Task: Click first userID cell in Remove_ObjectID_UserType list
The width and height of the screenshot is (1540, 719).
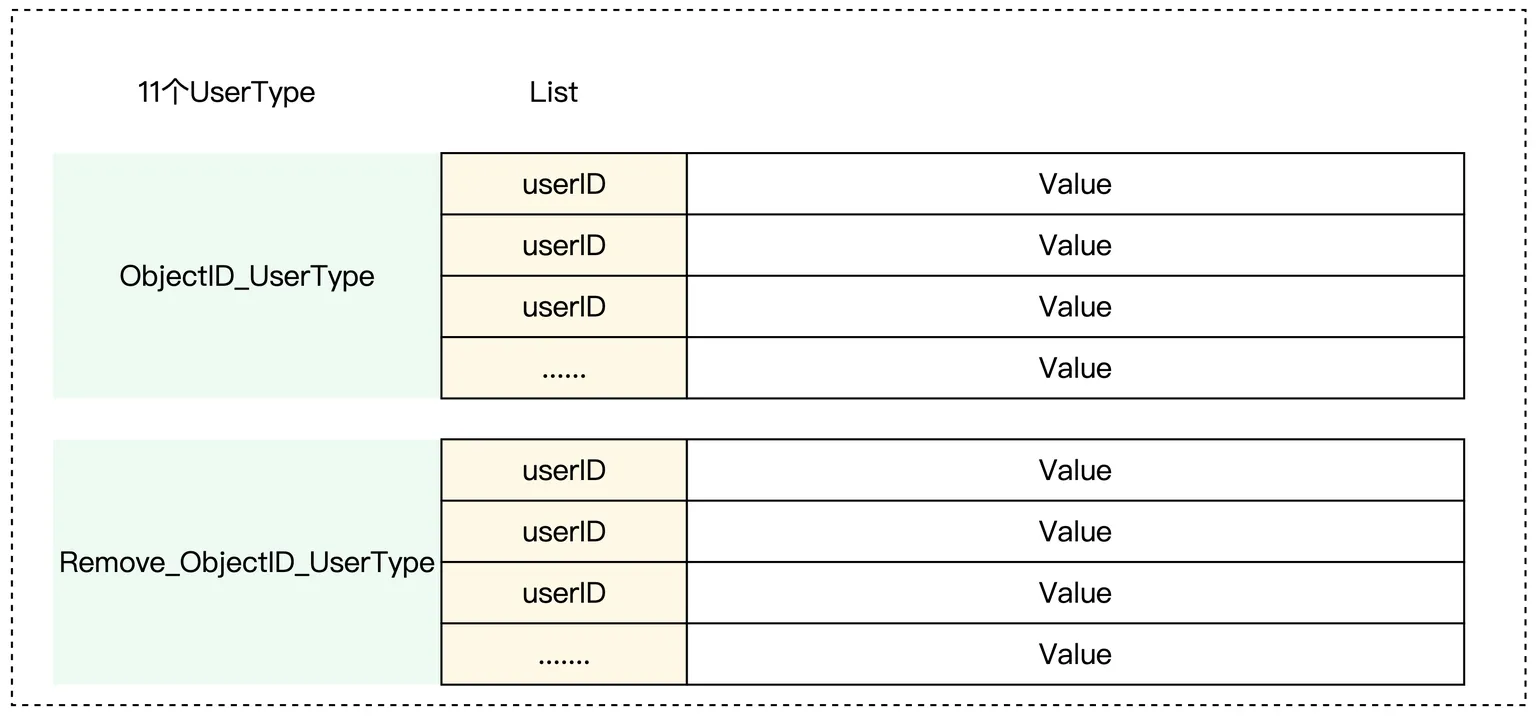Action: pyautogui.click(x=564, y=470)
